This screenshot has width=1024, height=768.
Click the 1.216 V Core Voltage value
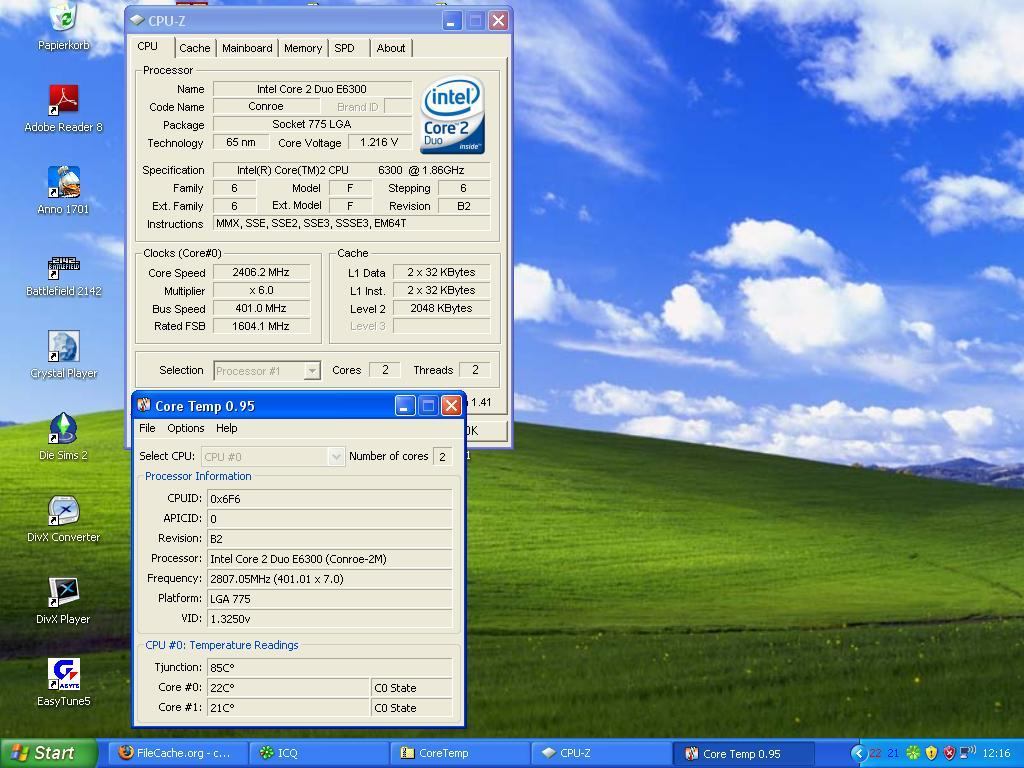(x=379, y=142)
